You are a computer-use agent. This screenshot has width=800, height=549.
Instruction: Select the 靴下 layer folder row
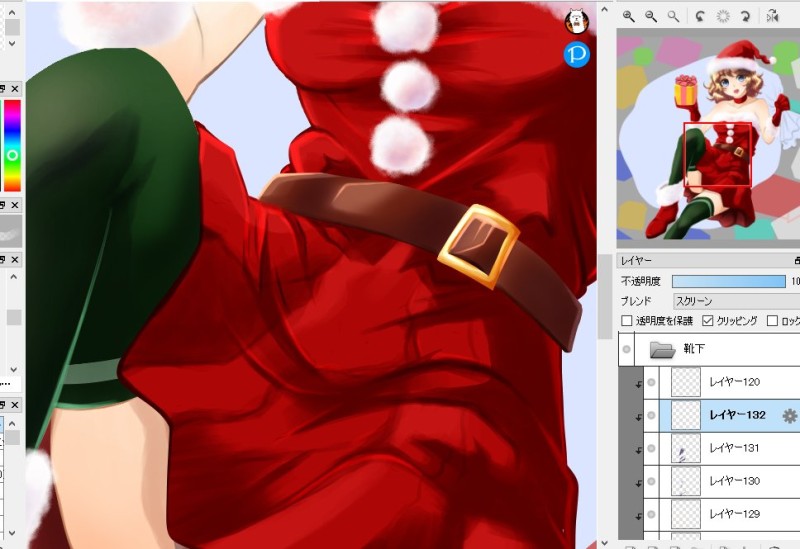click(x=709, y=350)
